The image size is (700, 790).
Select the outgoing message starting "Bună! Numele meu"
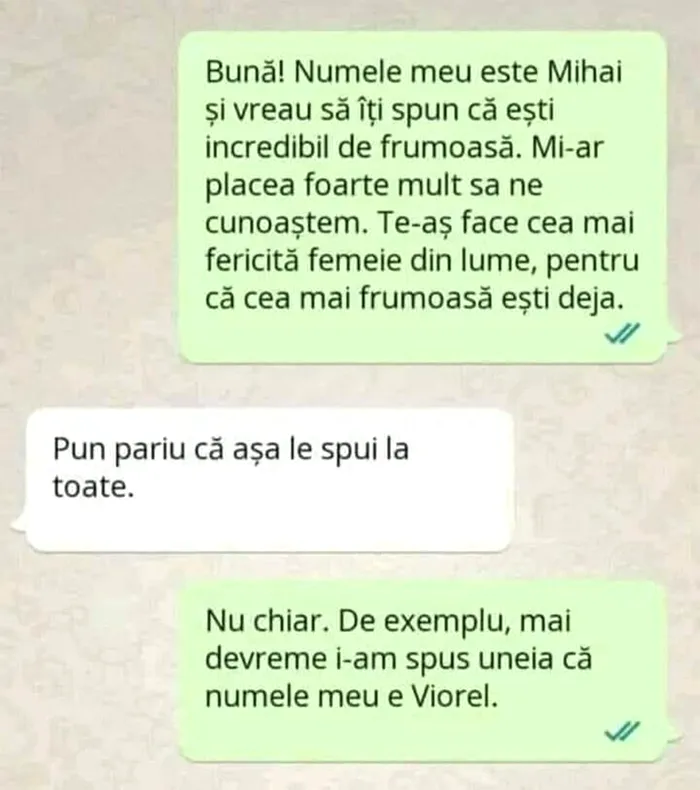[422, 197]
